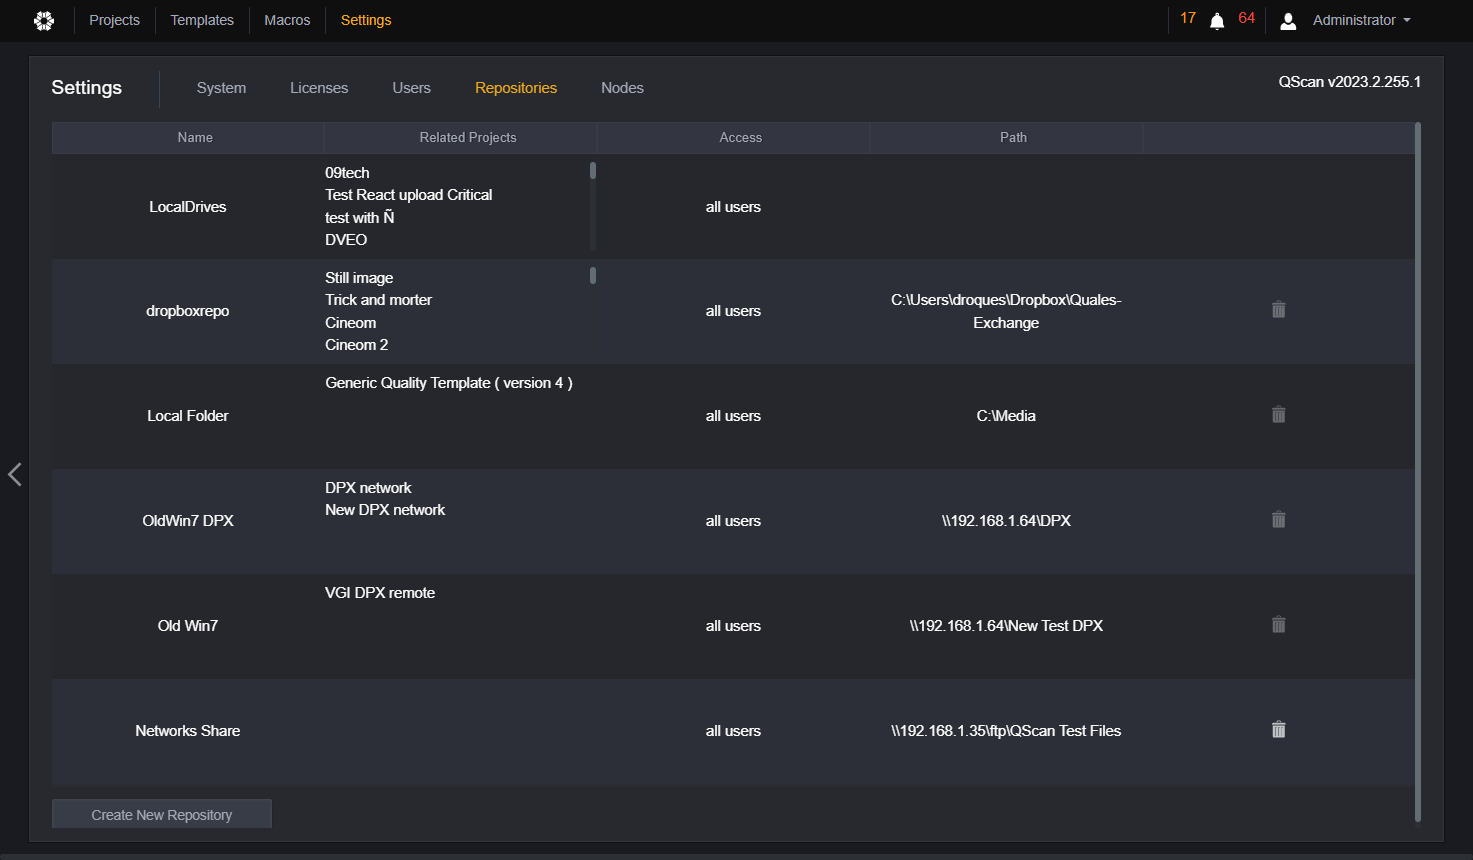Click the red 64 error counter
The image size is (1473, 860).
coord(1246,18)
